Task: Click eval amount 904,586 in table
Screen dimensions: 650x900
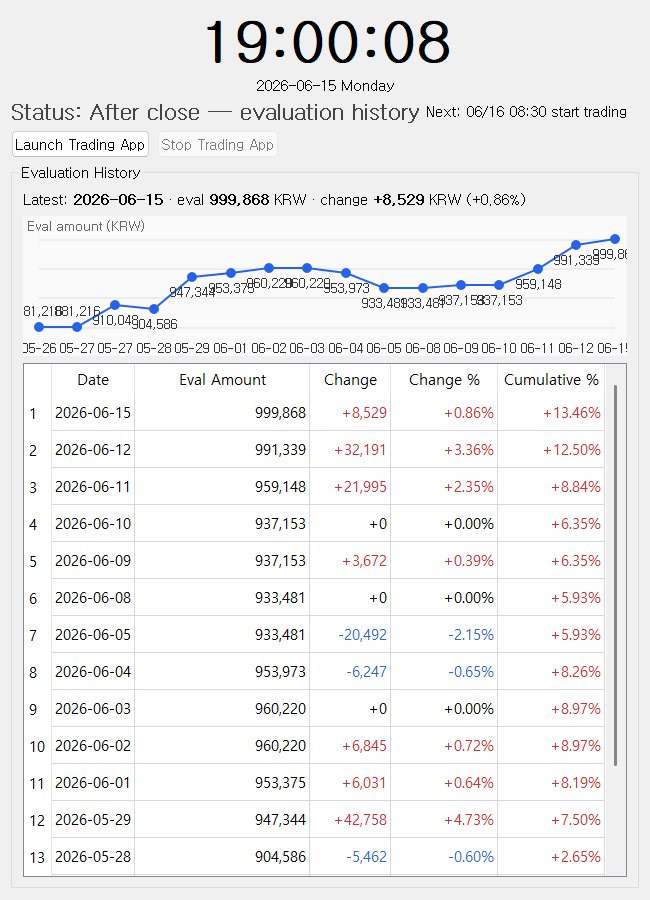Action: pos(222,856)
